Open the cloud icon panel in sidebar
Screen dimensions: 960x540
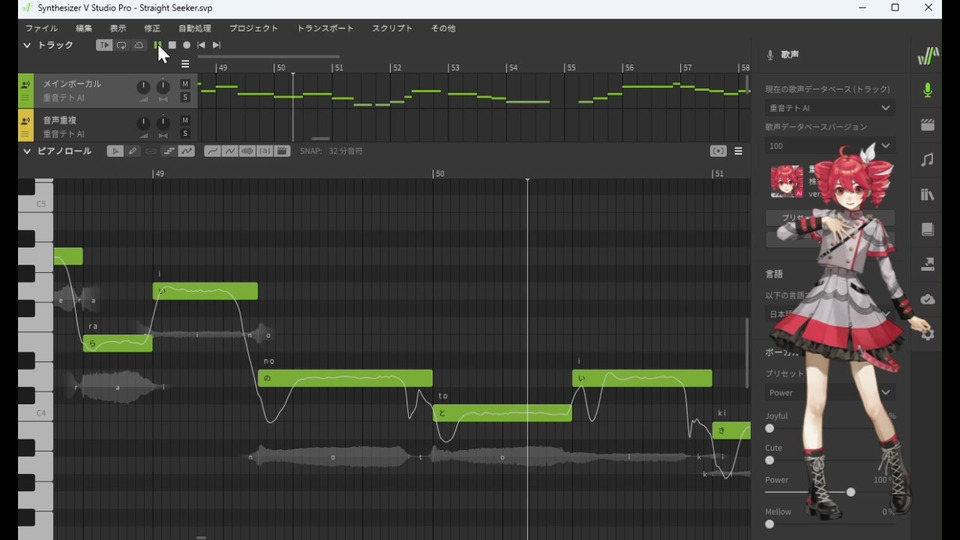(928, 299)
